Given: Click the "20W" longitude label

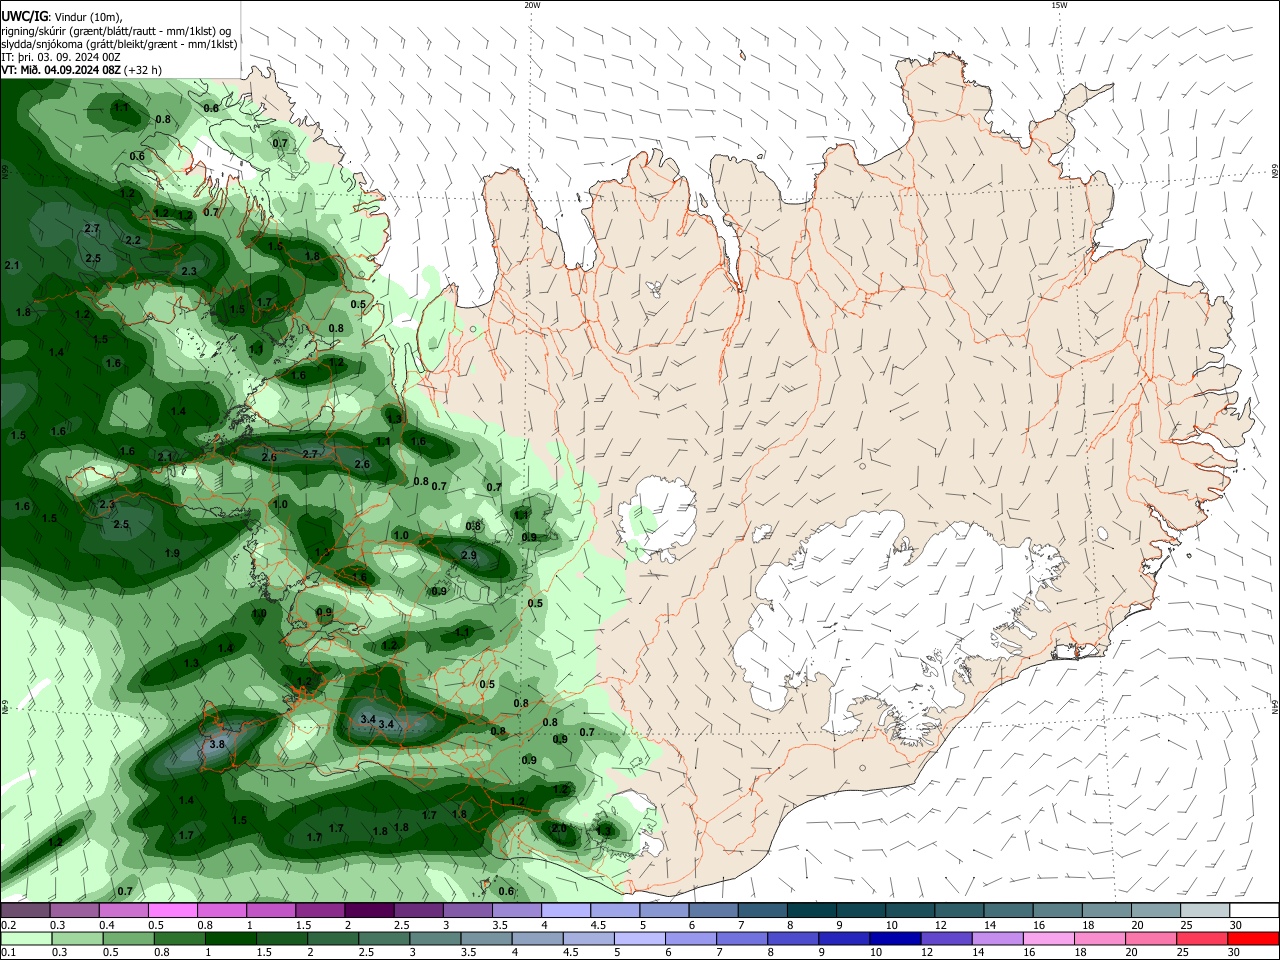Looking at the screenshot, I should click(532, 5).
